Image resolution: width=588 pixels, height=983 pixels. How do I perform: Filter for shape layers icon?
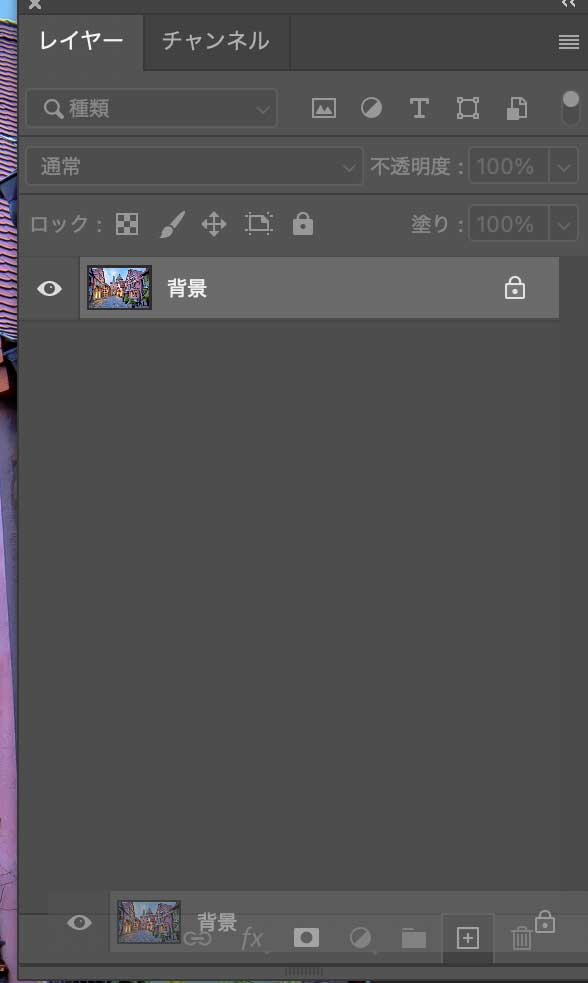tap(468, 108)
